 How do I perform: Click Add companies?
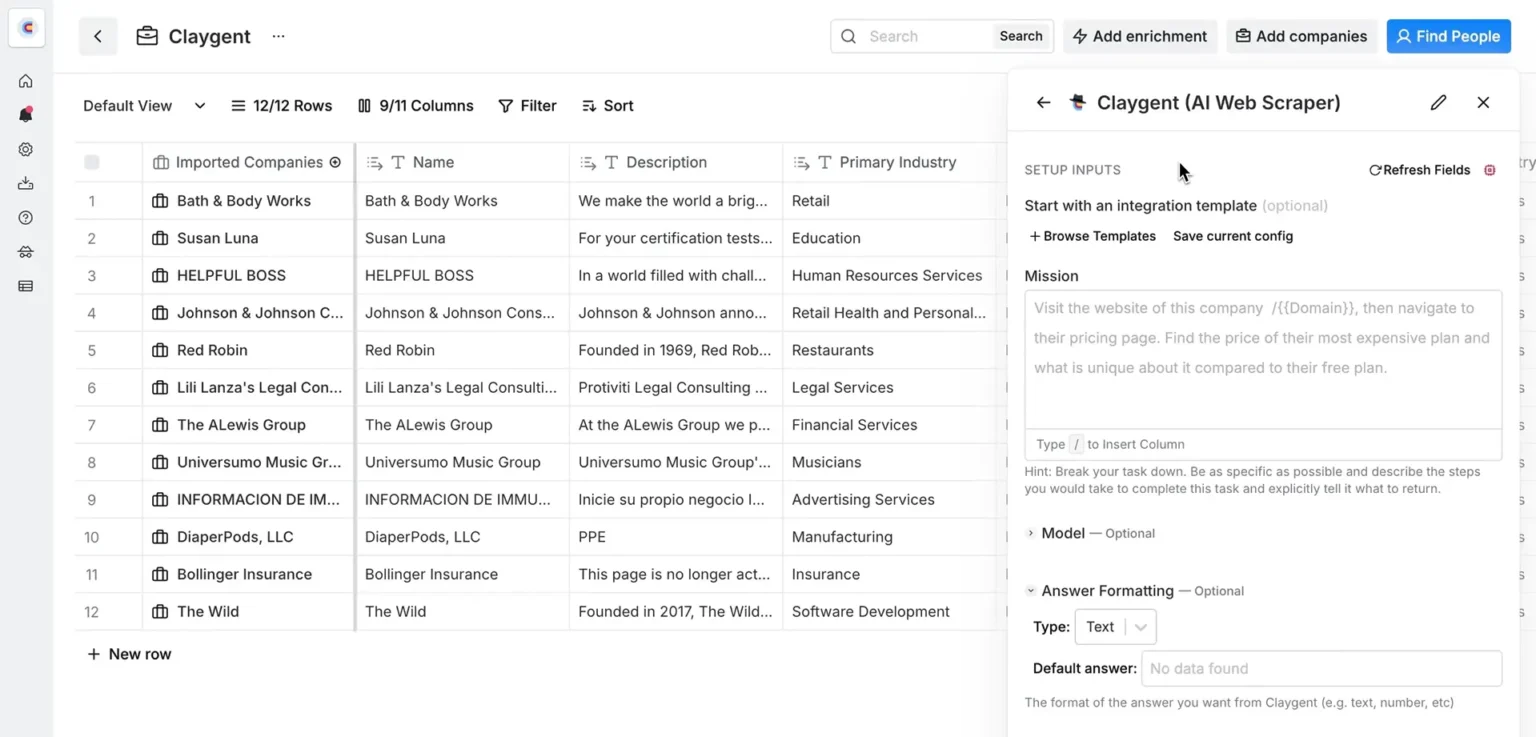pyautogui.click(x=1301, y=36)
